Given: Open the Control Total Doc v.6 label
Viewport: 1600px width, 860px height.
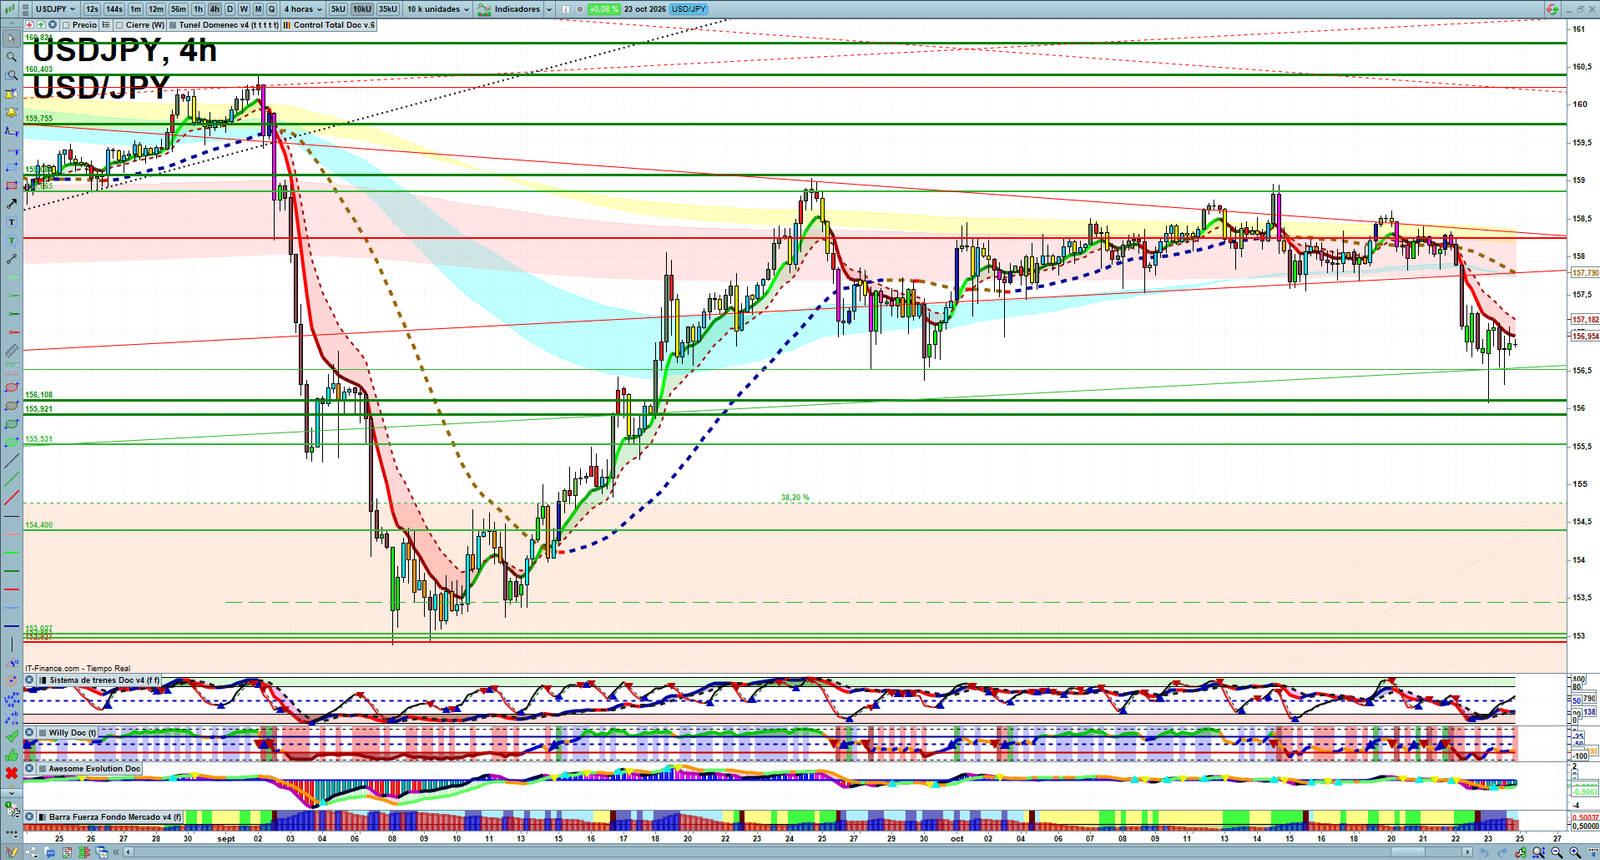Looking at the screenshot, I should [334, 25].
